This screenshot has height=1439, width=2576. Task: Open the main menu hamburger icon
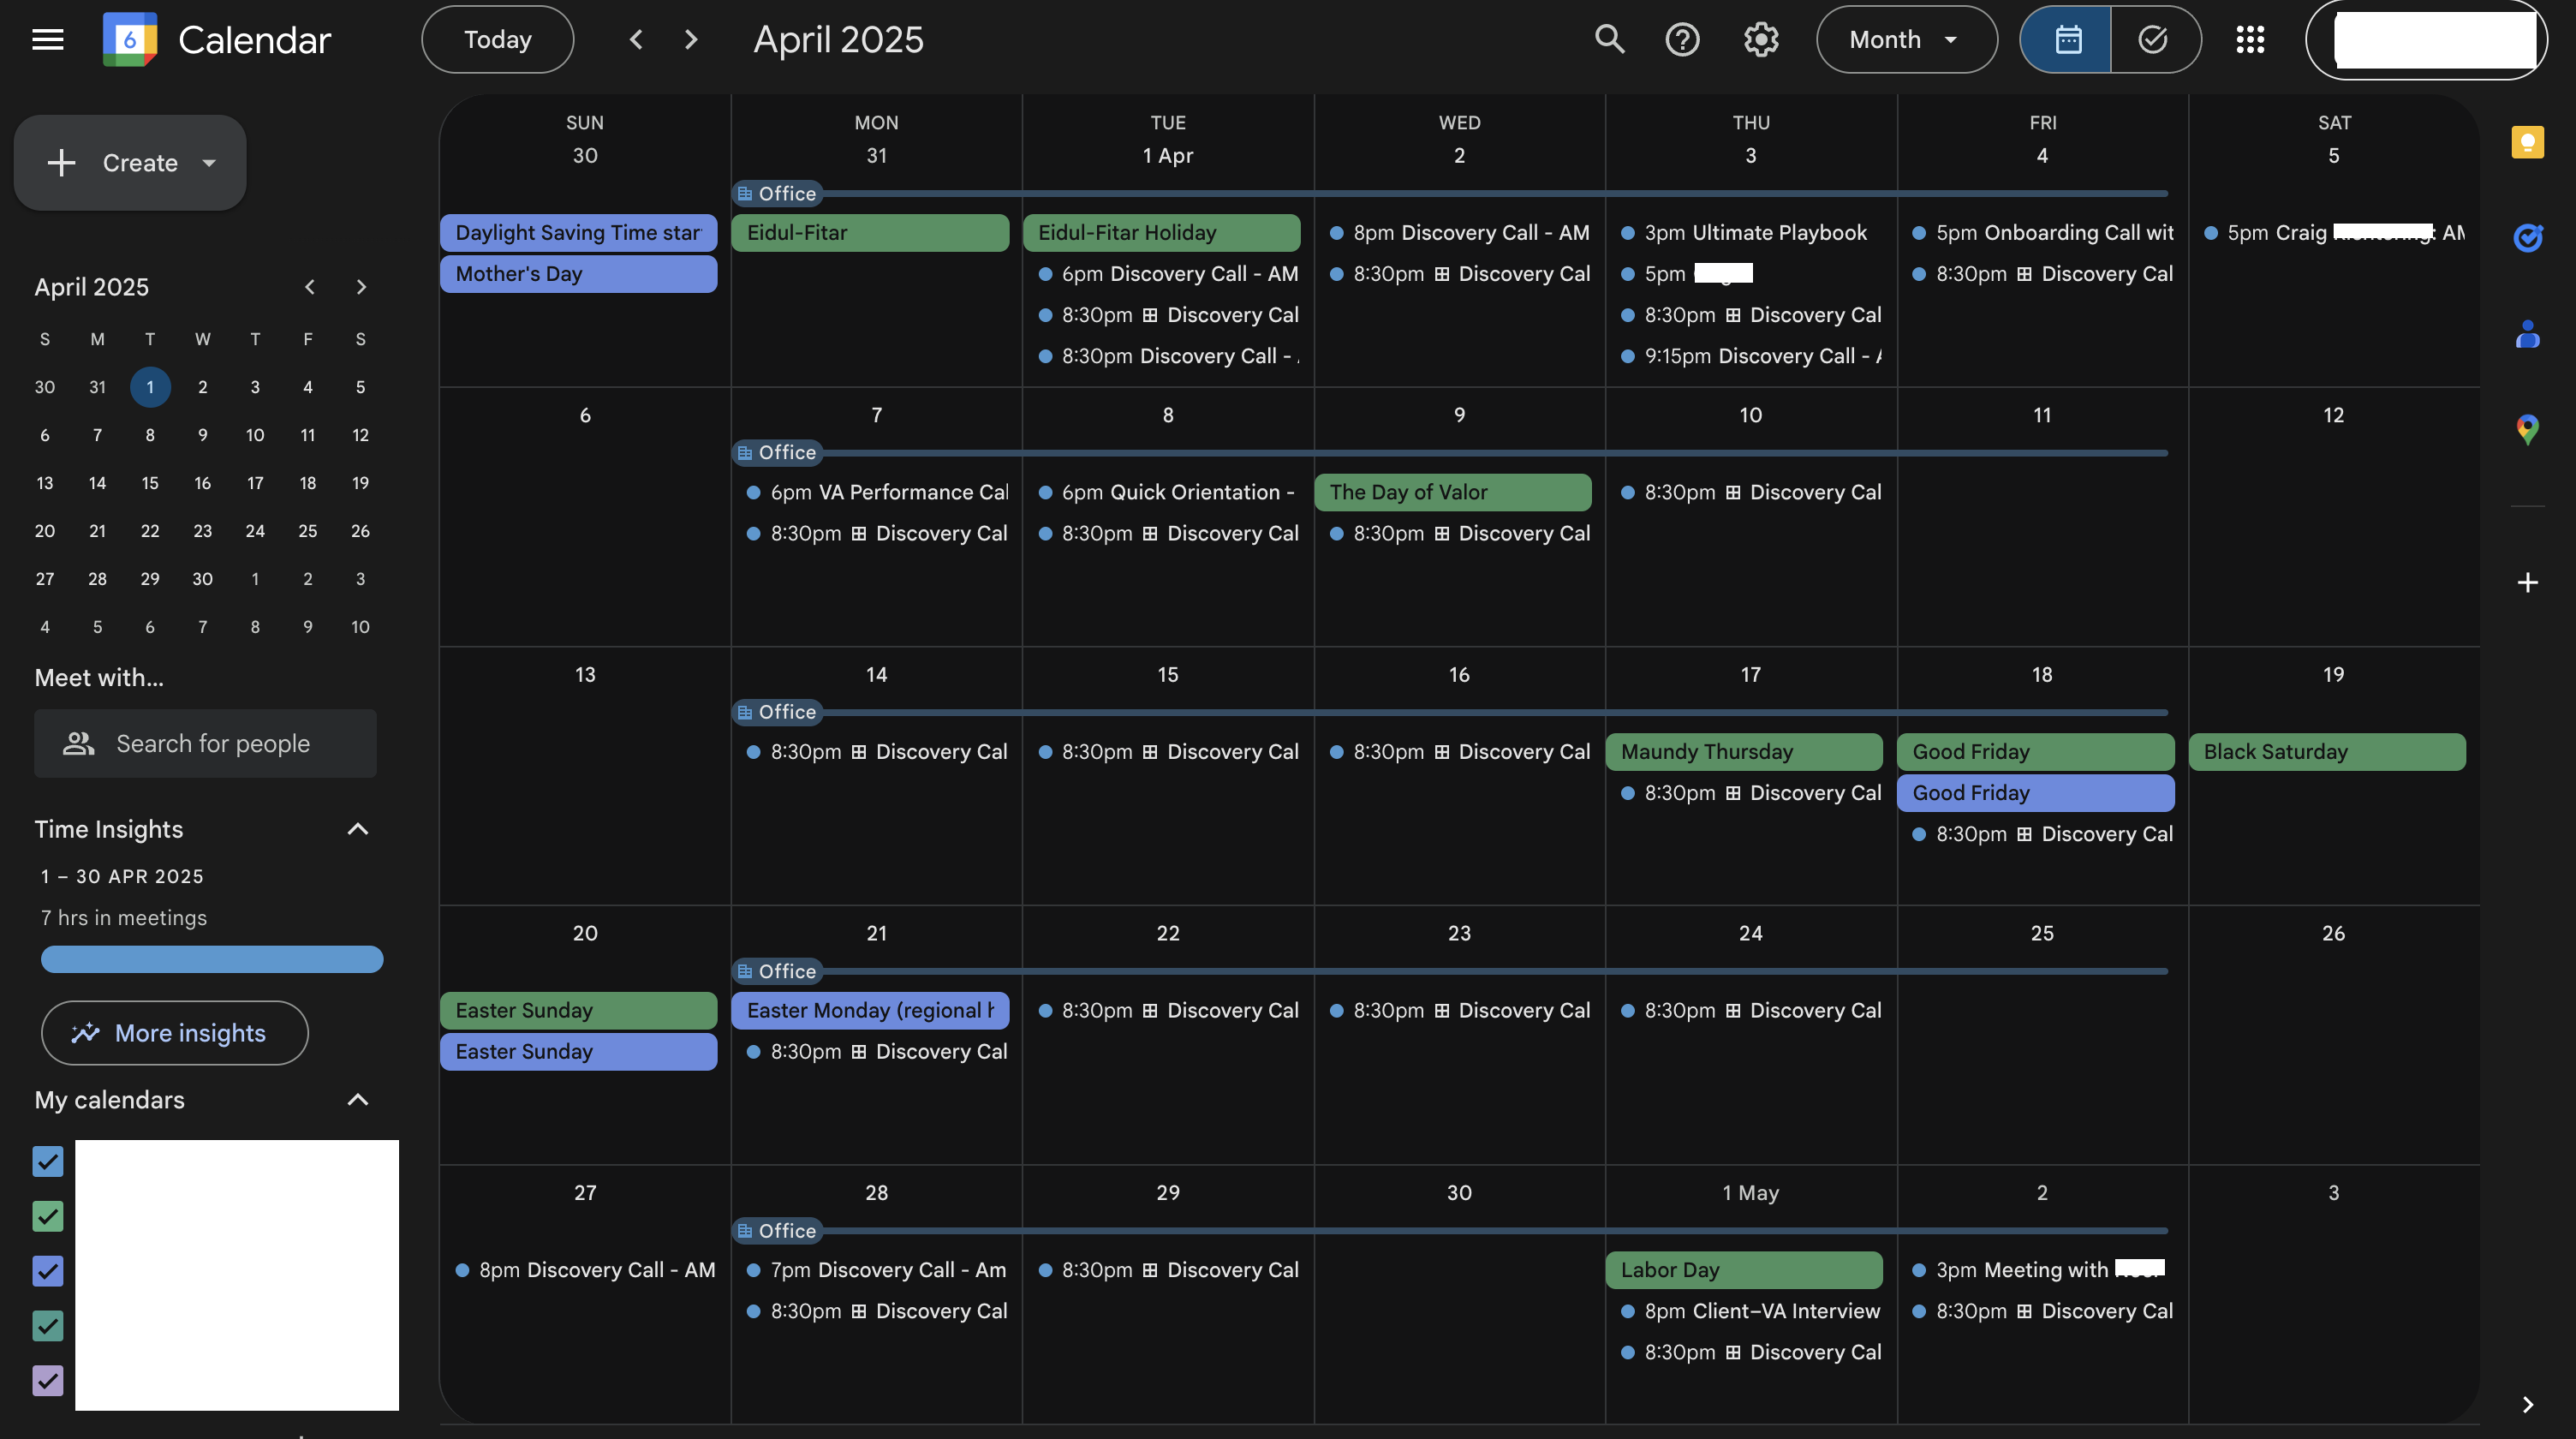pyautogui.click(x=47, y=40)
